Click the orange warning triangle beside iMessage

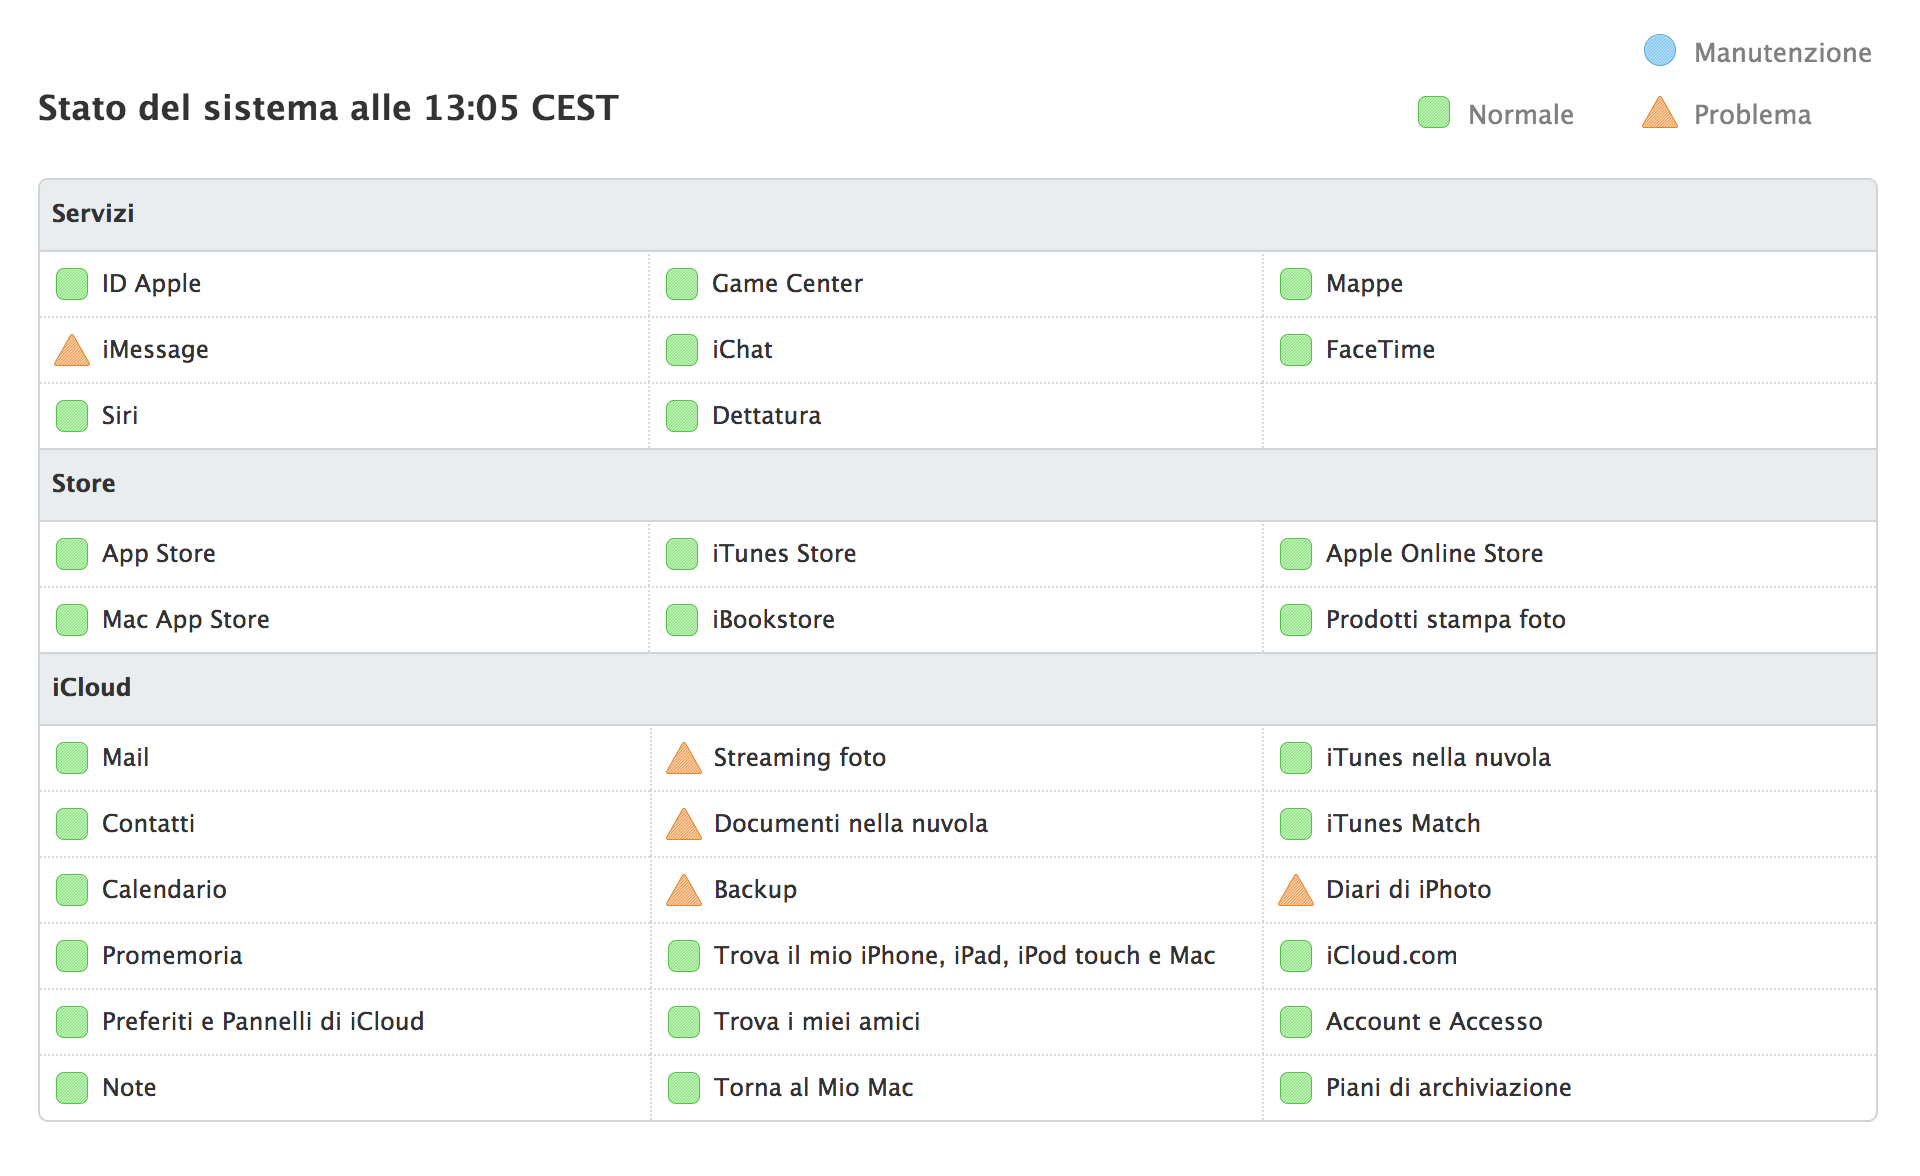(72, 350)
